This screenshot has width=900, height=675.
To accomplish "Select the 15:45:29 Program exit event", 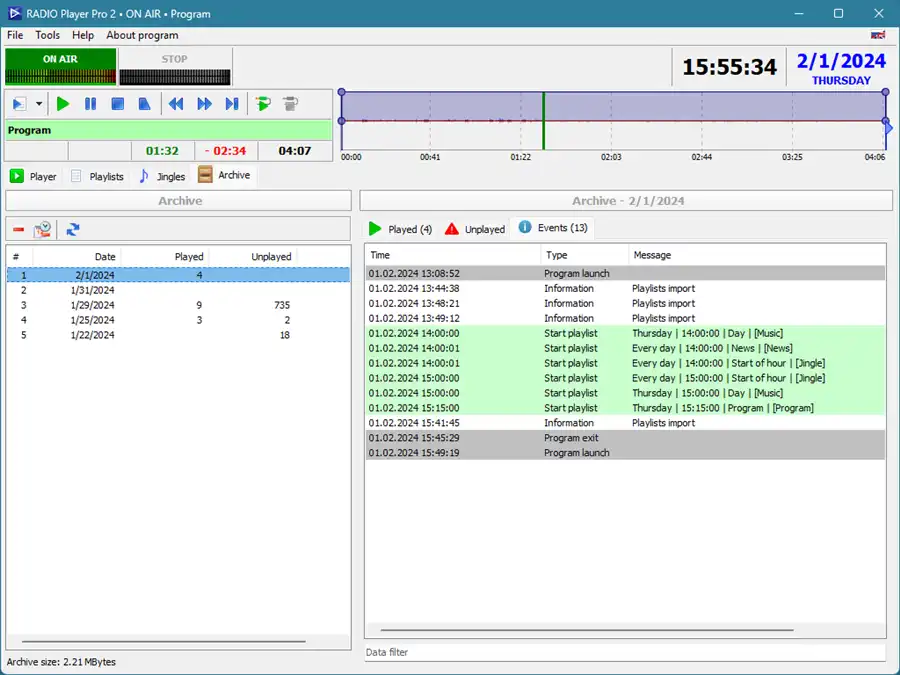I will (626, 437).
